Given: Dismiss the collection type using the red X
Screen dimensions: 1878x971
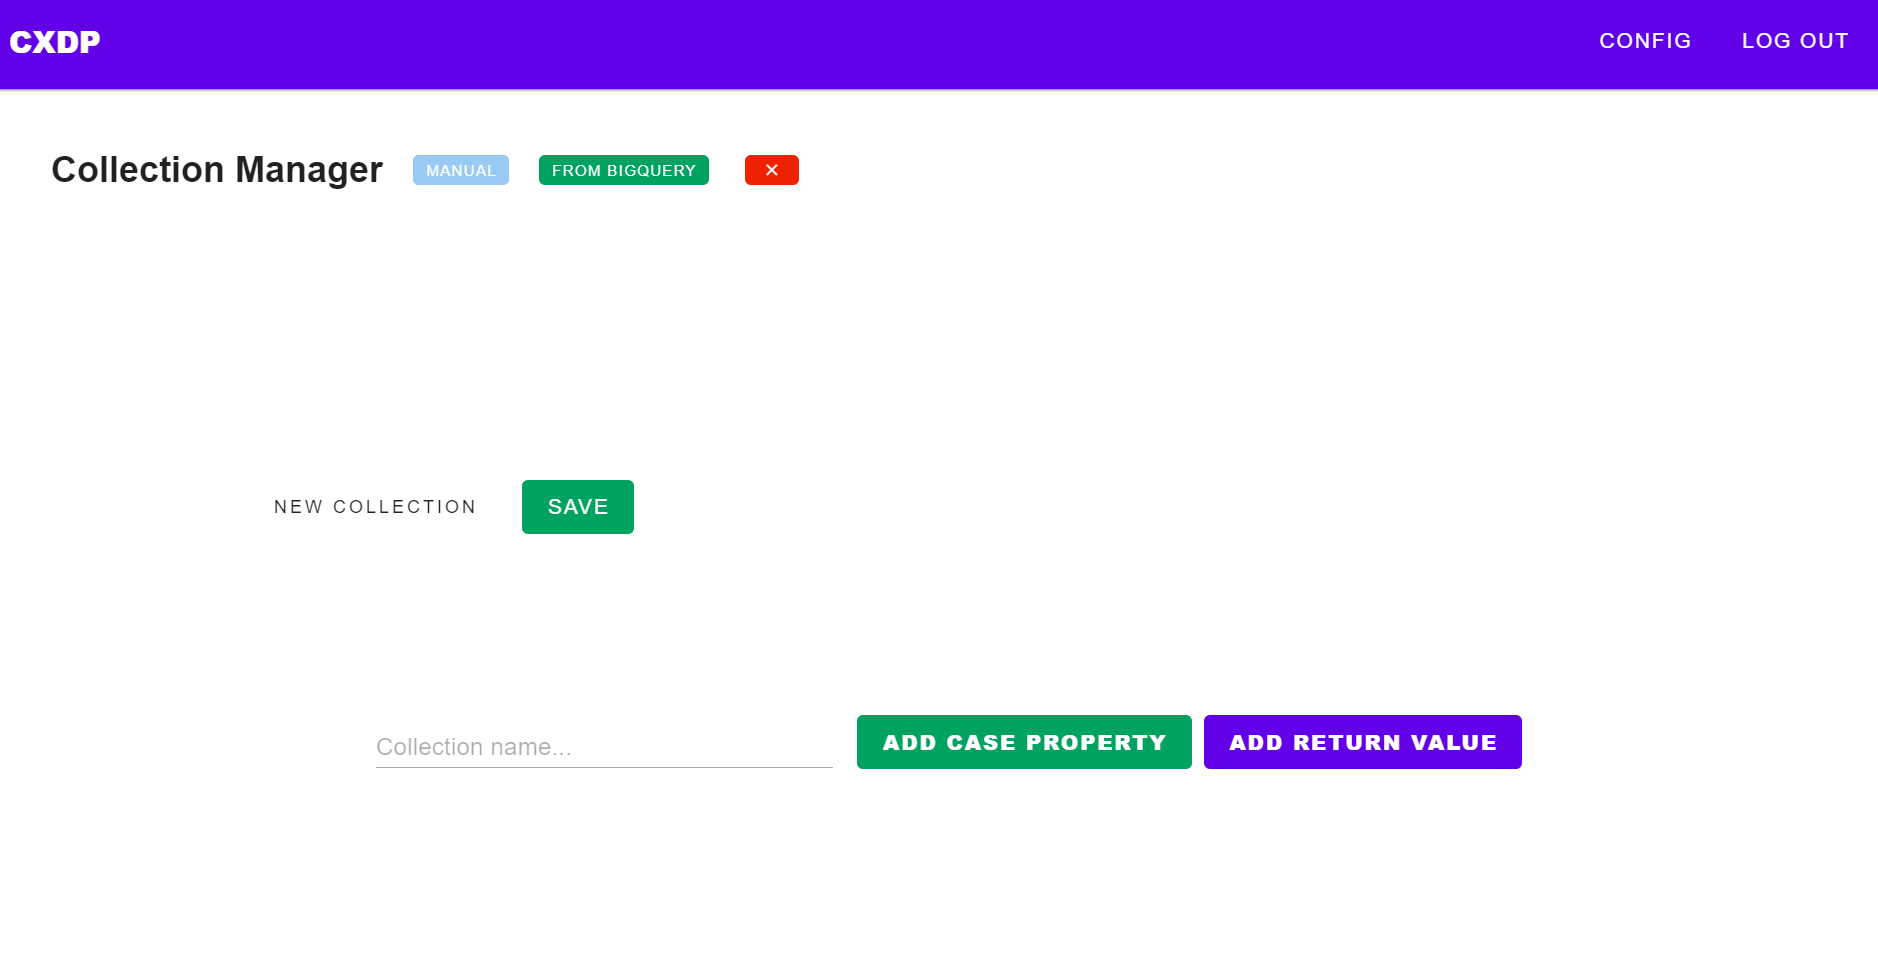Looking at the screenshot, I should pyautogui.click(x=771, y=170).
